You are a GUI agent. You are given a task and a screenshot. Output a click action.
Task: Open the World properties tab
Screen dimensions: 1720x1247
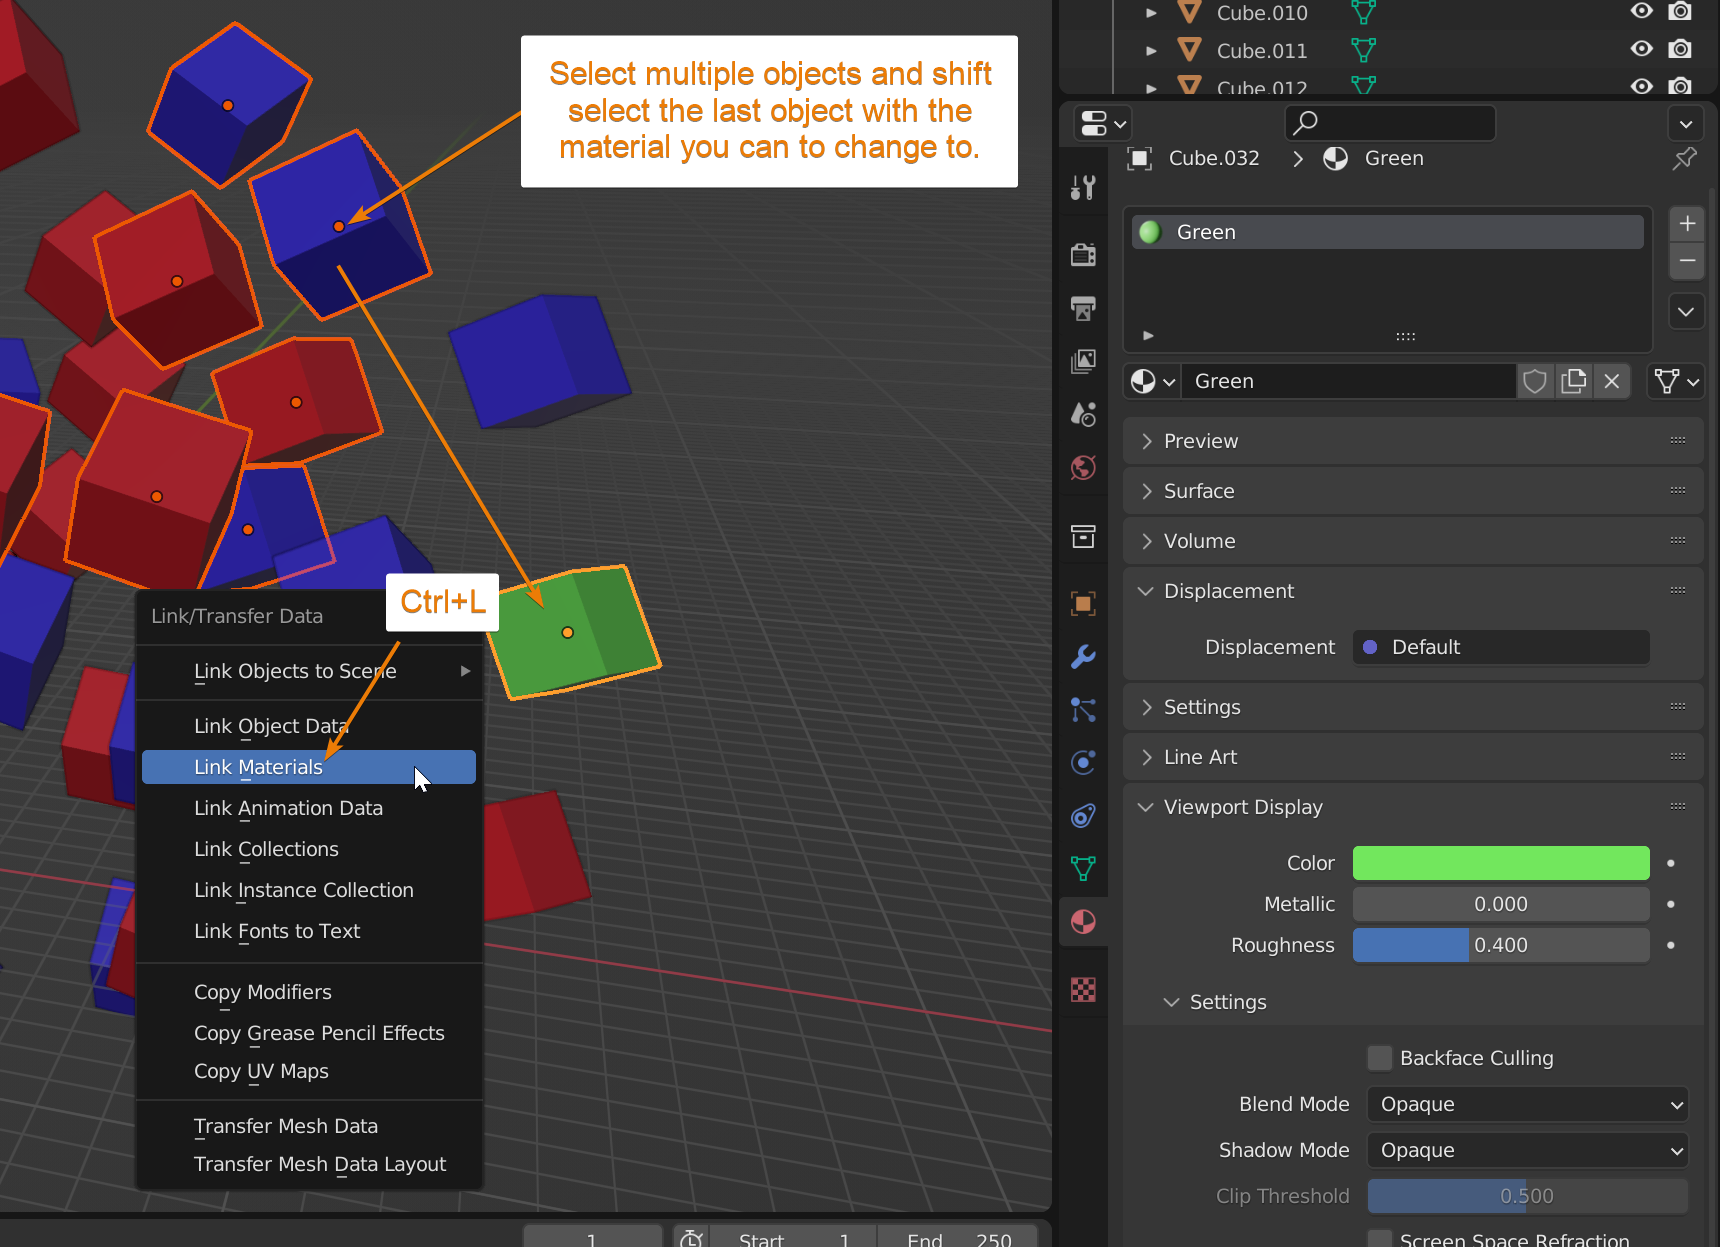[x=1083, y=468]
